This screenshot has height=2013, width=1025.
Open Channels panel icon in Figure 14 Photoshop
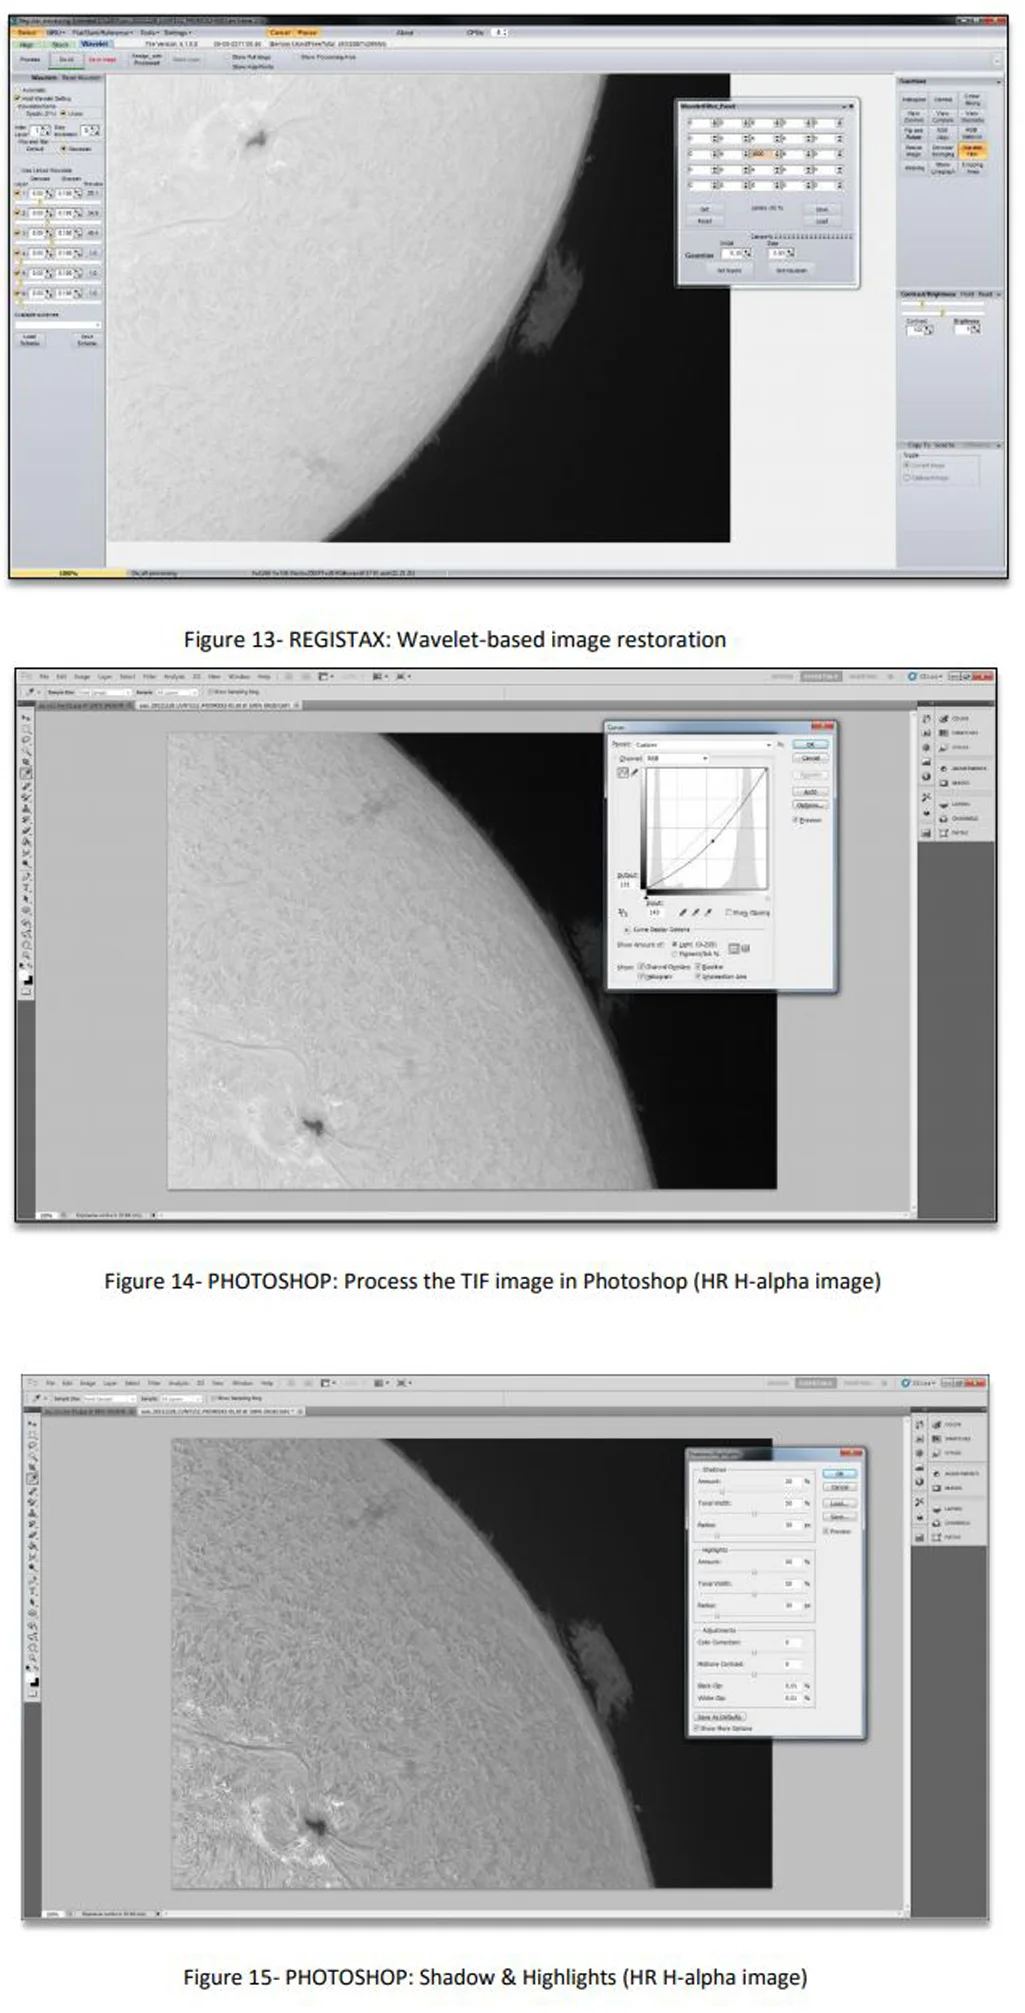943,818
